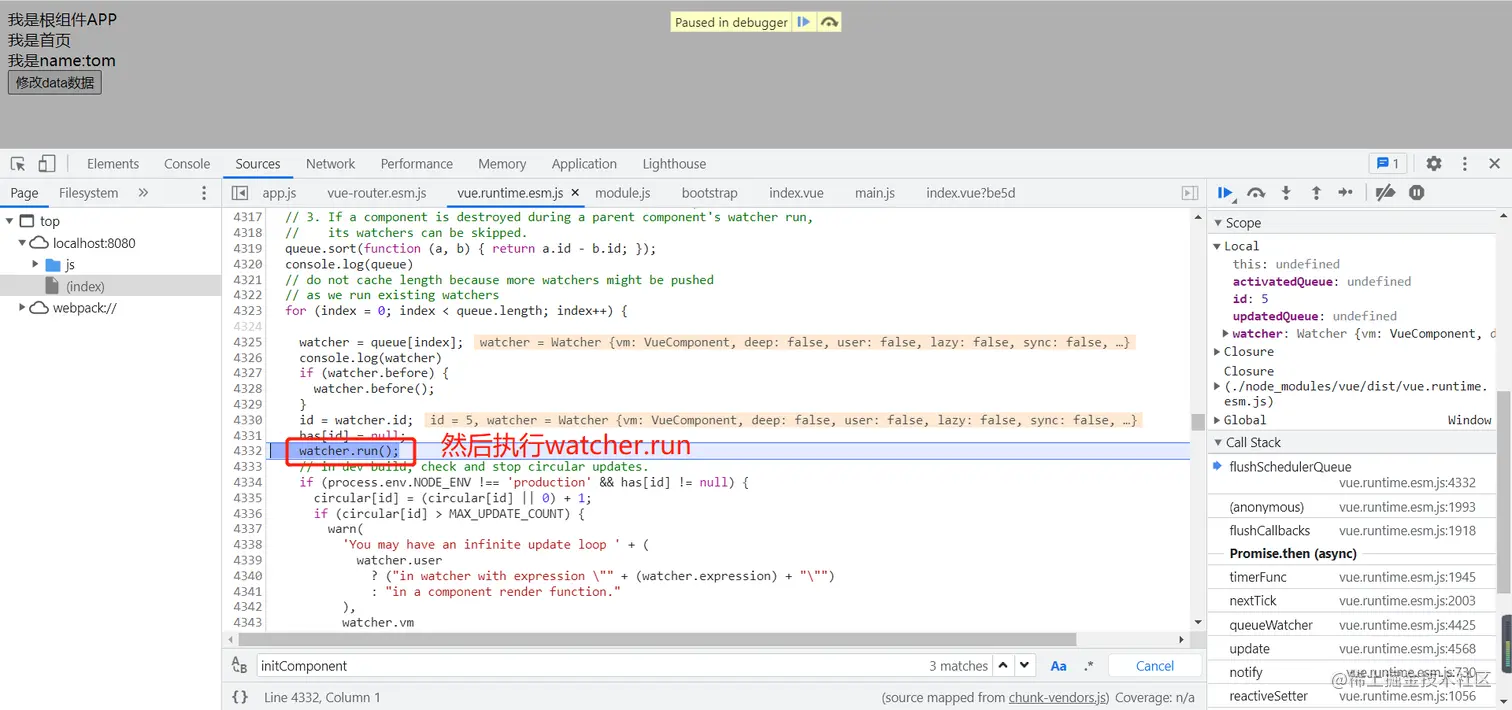The height and width of the screenshot is (710, 1512).
Task: Cancel the source search
Action: [1155, 666]
